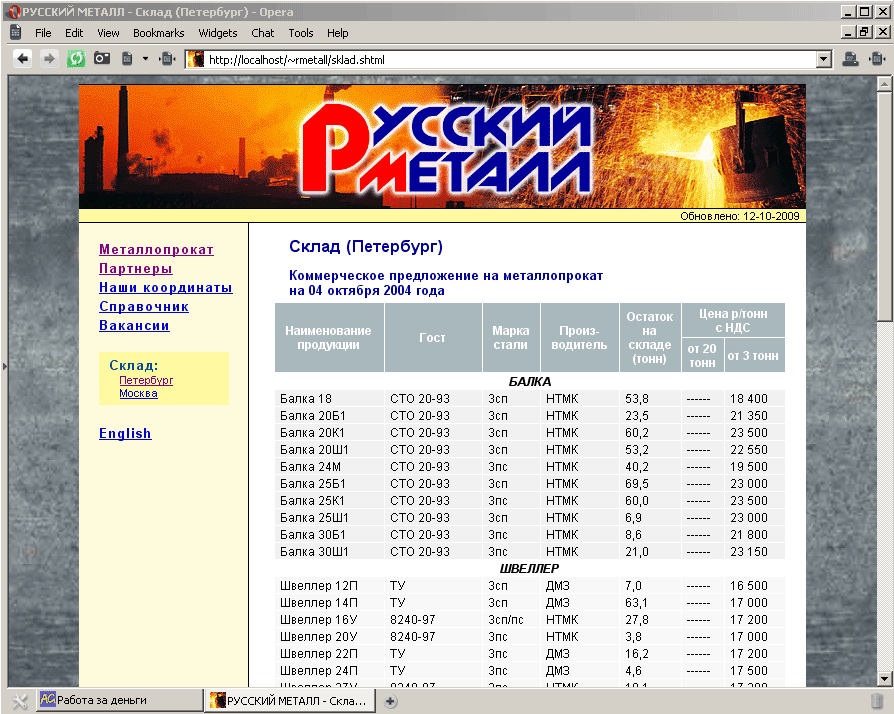
Task: Click the printer icon right of the address bar
Action: (850, 59)
